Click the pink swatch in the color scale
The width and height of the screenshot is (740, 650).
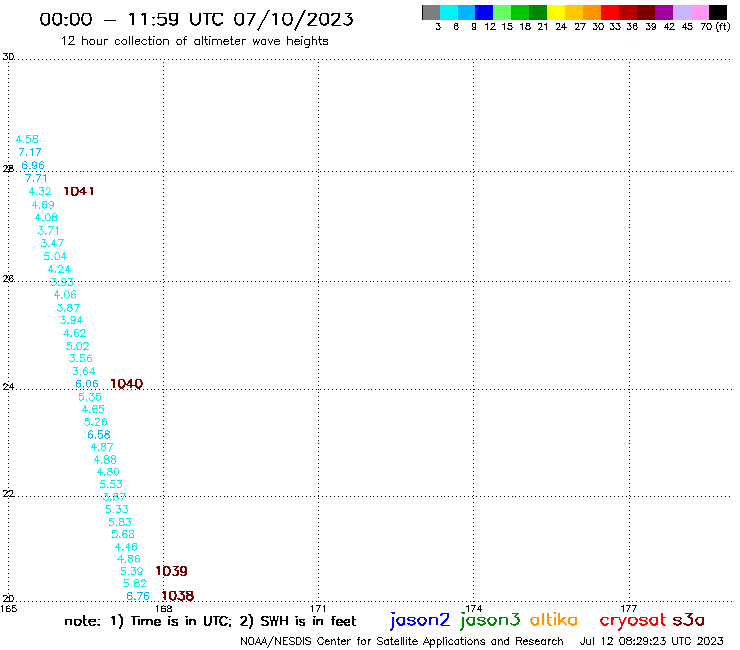699,12
